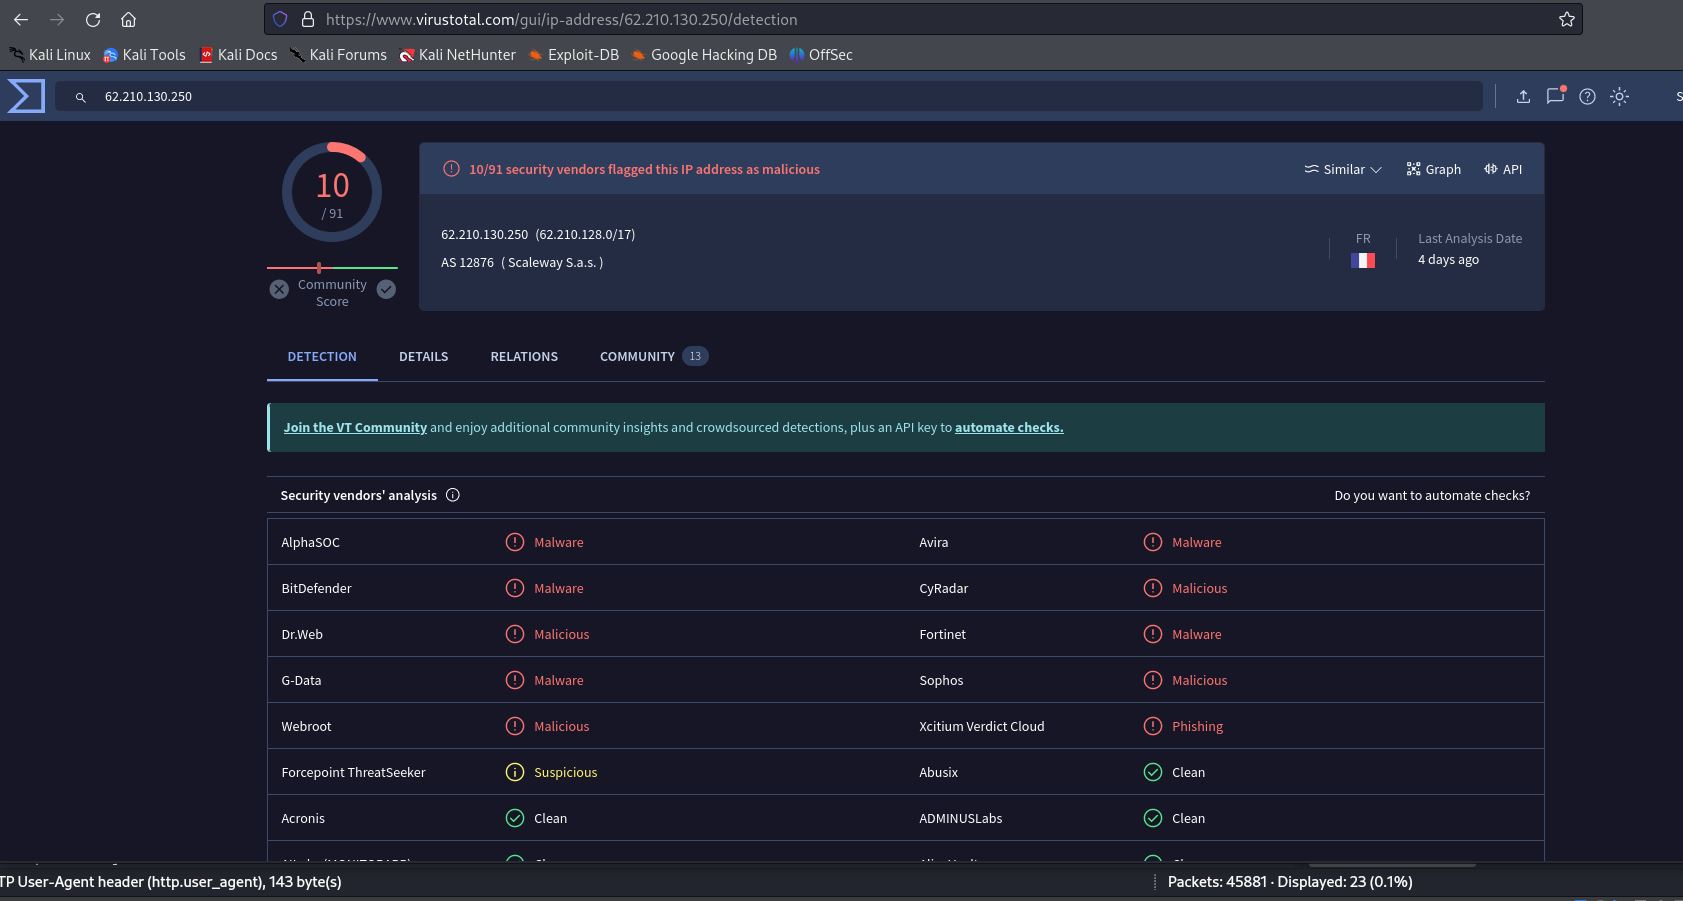Vote malicious with community score X icon

pos(279,289)
